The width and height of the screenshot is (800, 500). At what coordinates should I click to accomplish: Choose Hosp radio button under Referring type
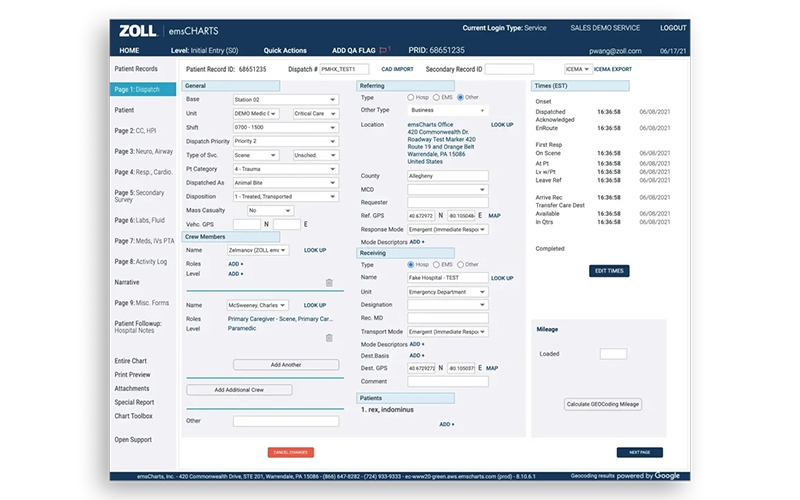coord(411,98)
